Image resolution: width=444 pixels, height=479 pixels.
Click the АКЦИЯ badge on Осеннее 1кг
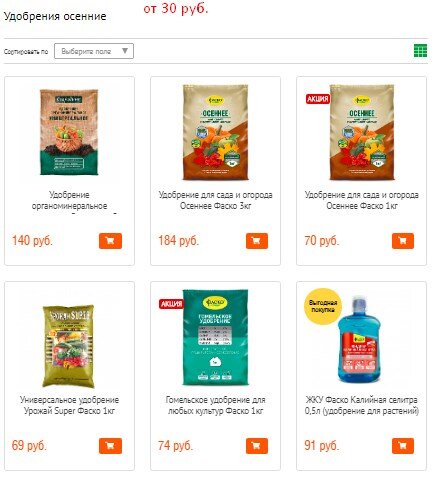pos(318,99)
